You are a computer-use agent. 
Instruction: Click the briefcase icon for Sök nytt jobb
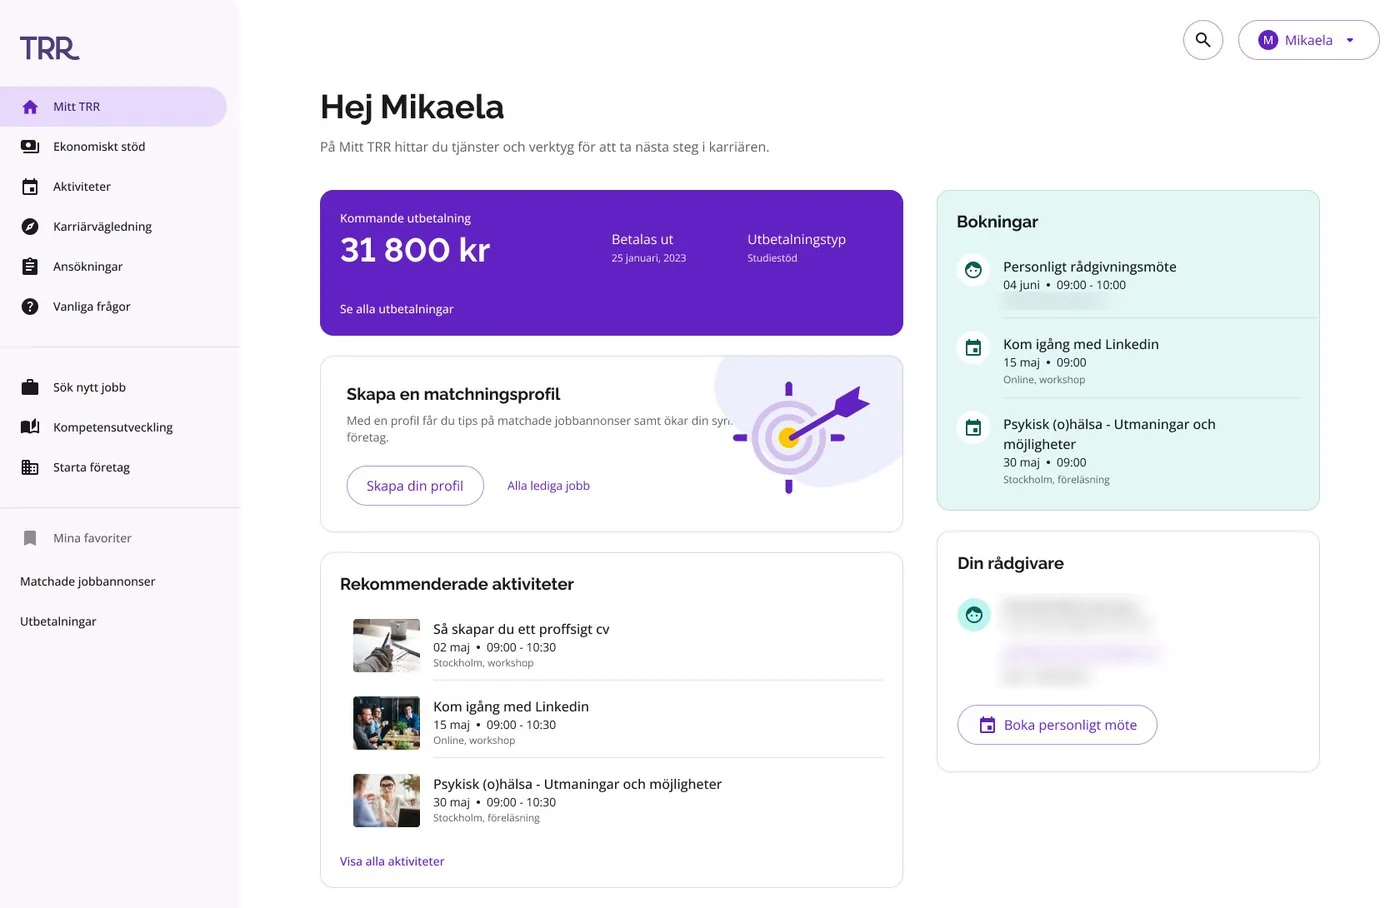coord(30,387)
